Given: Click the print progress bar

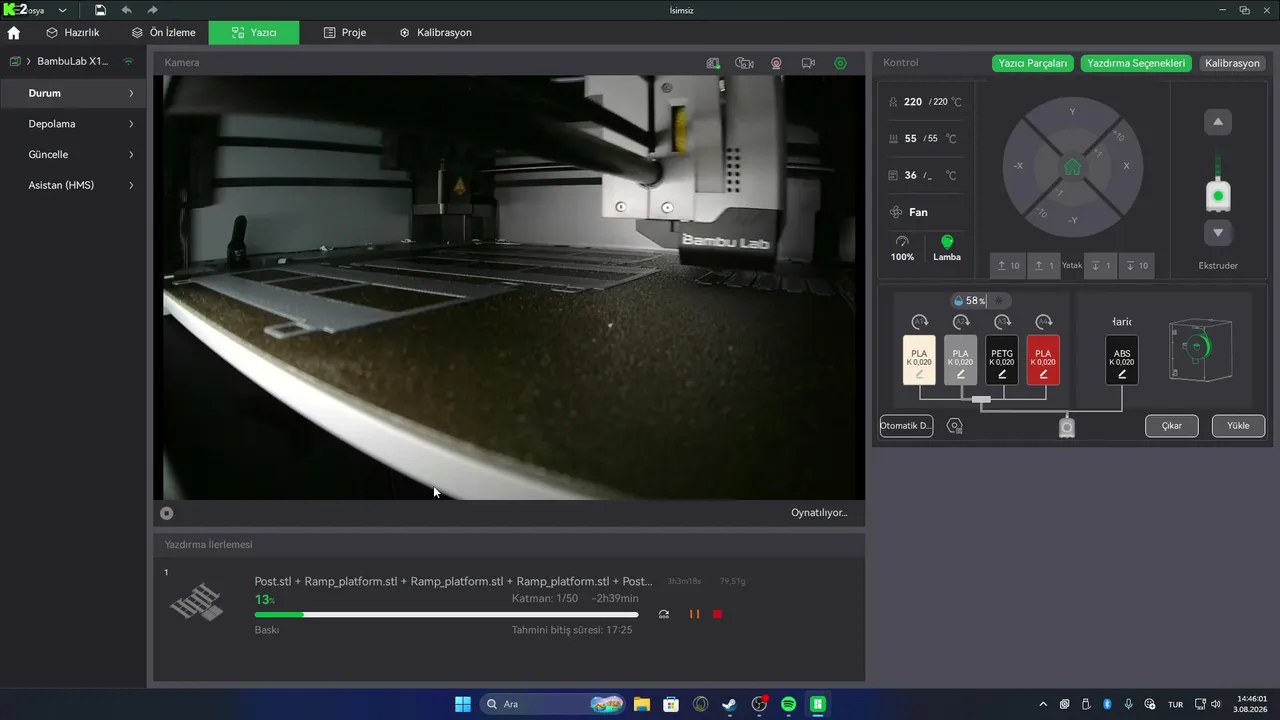Looking at the screenshot, I should (x=446, y=614).
